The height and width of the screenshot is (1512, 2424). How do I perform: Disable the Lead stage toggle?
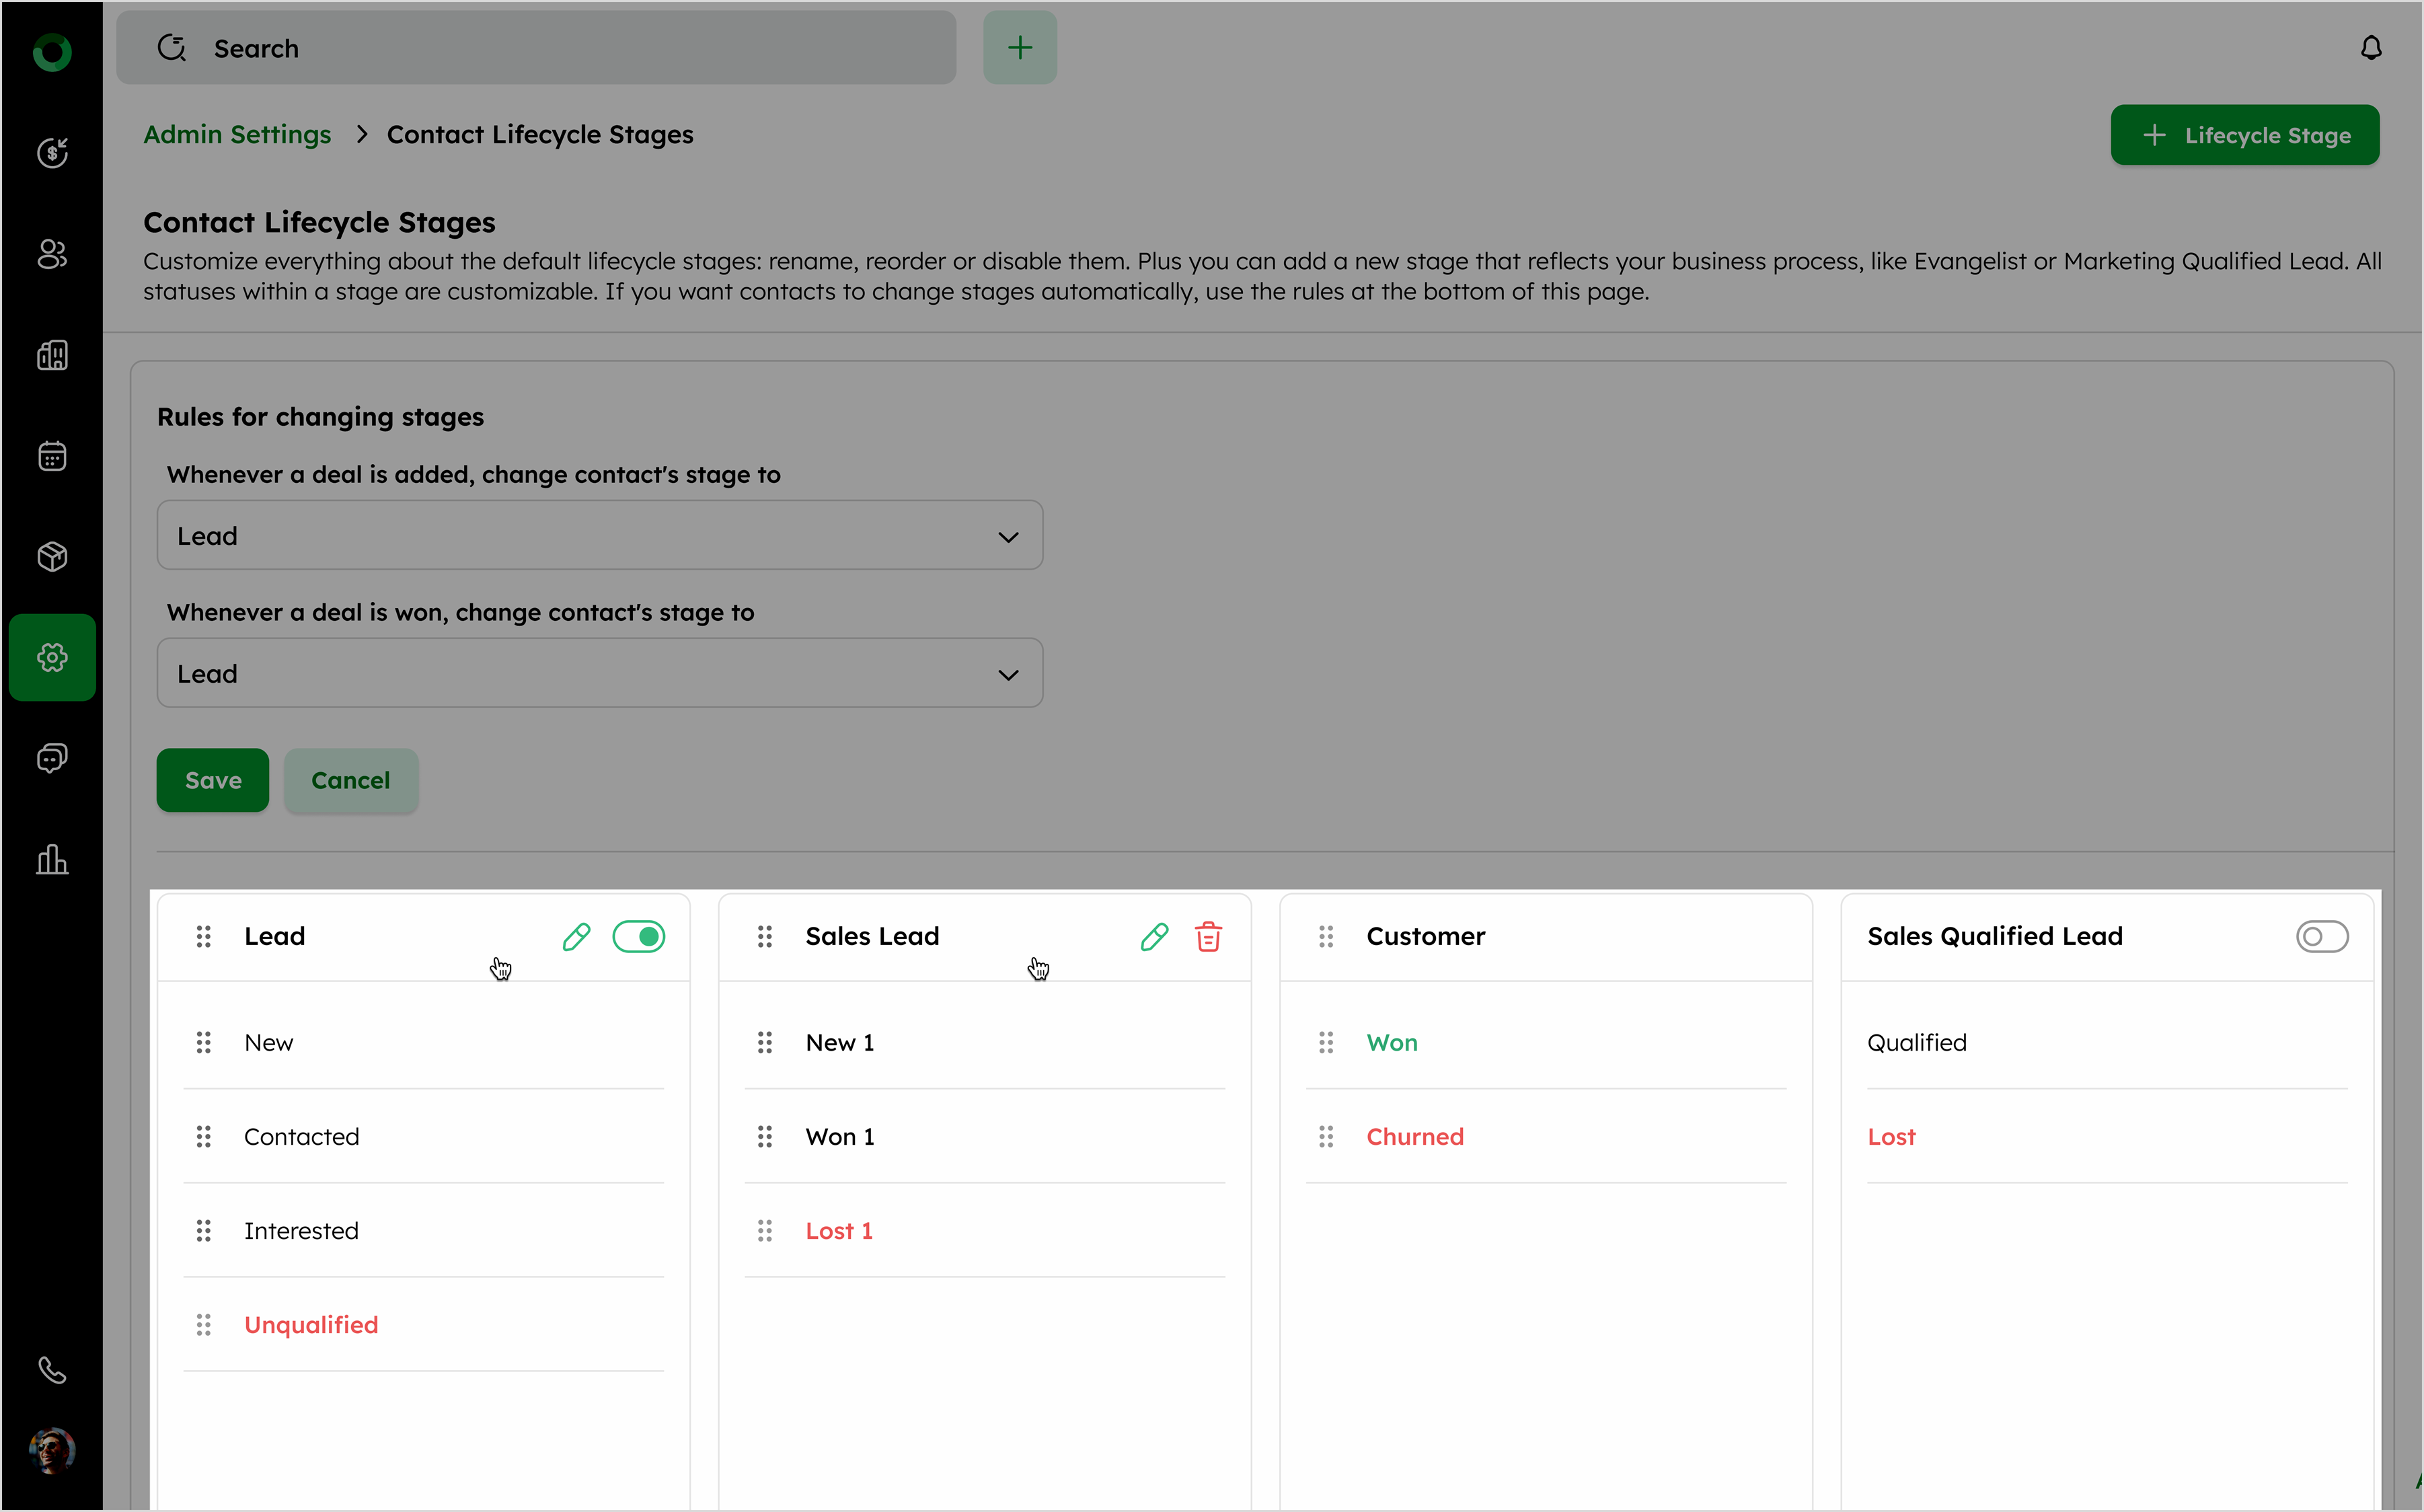coord(638,937)
